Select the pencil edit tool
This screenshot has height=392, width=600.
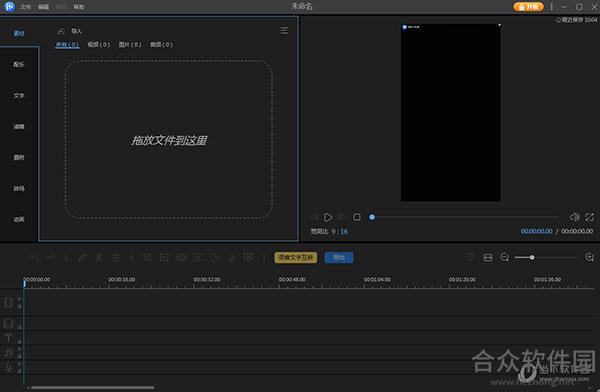tap(83, 258)
